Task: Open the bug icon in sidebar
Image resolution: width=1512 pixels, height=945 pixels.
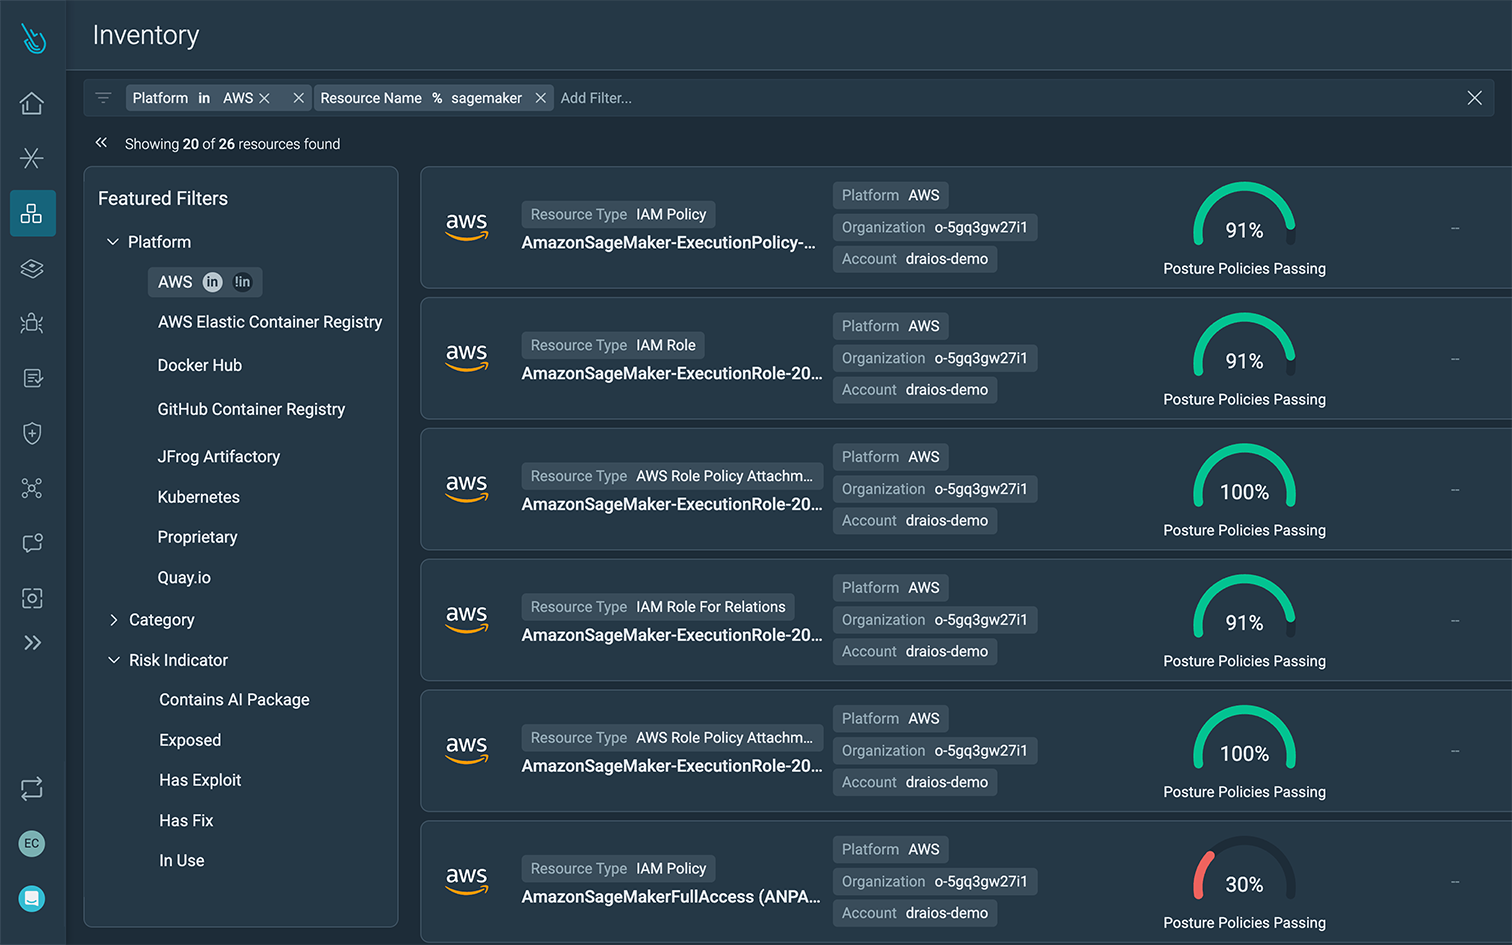Action: [32, 323]
